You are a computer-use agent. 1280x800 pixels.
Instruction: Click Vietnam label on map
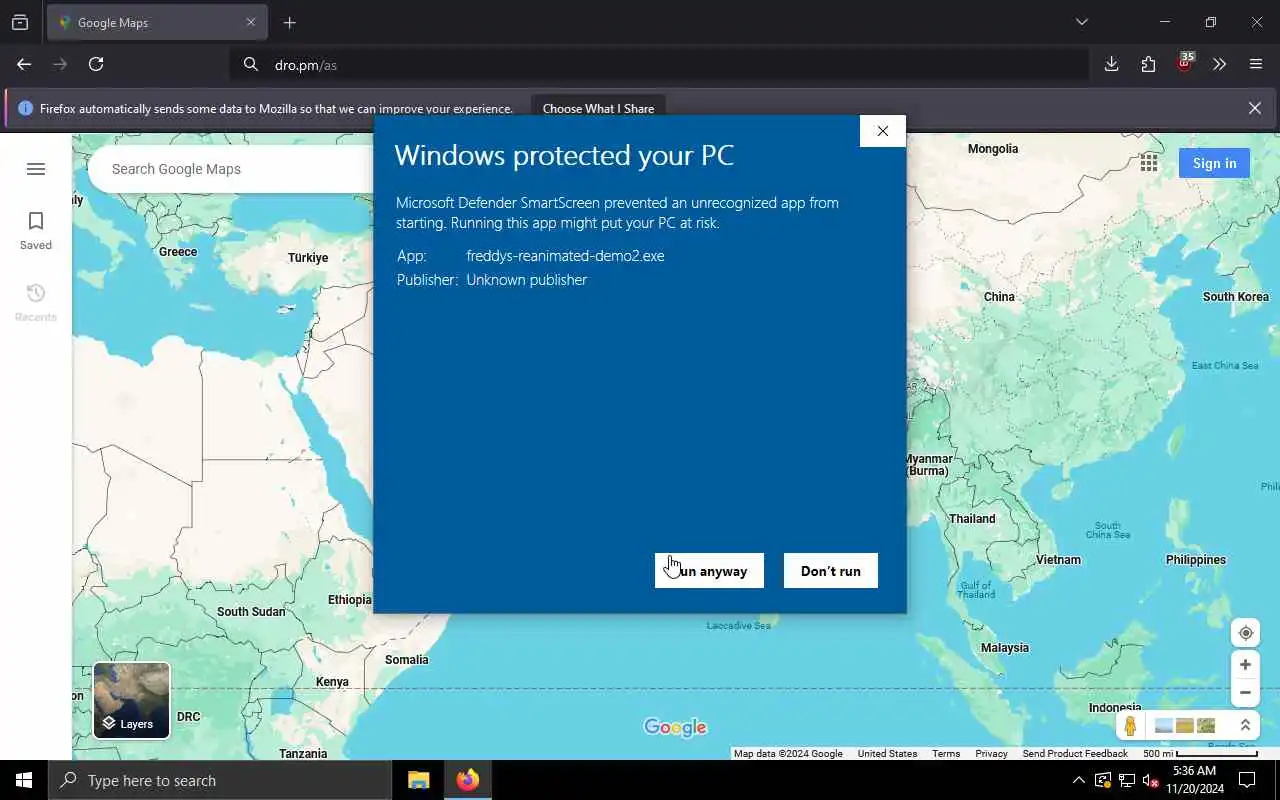[1058, 560]
